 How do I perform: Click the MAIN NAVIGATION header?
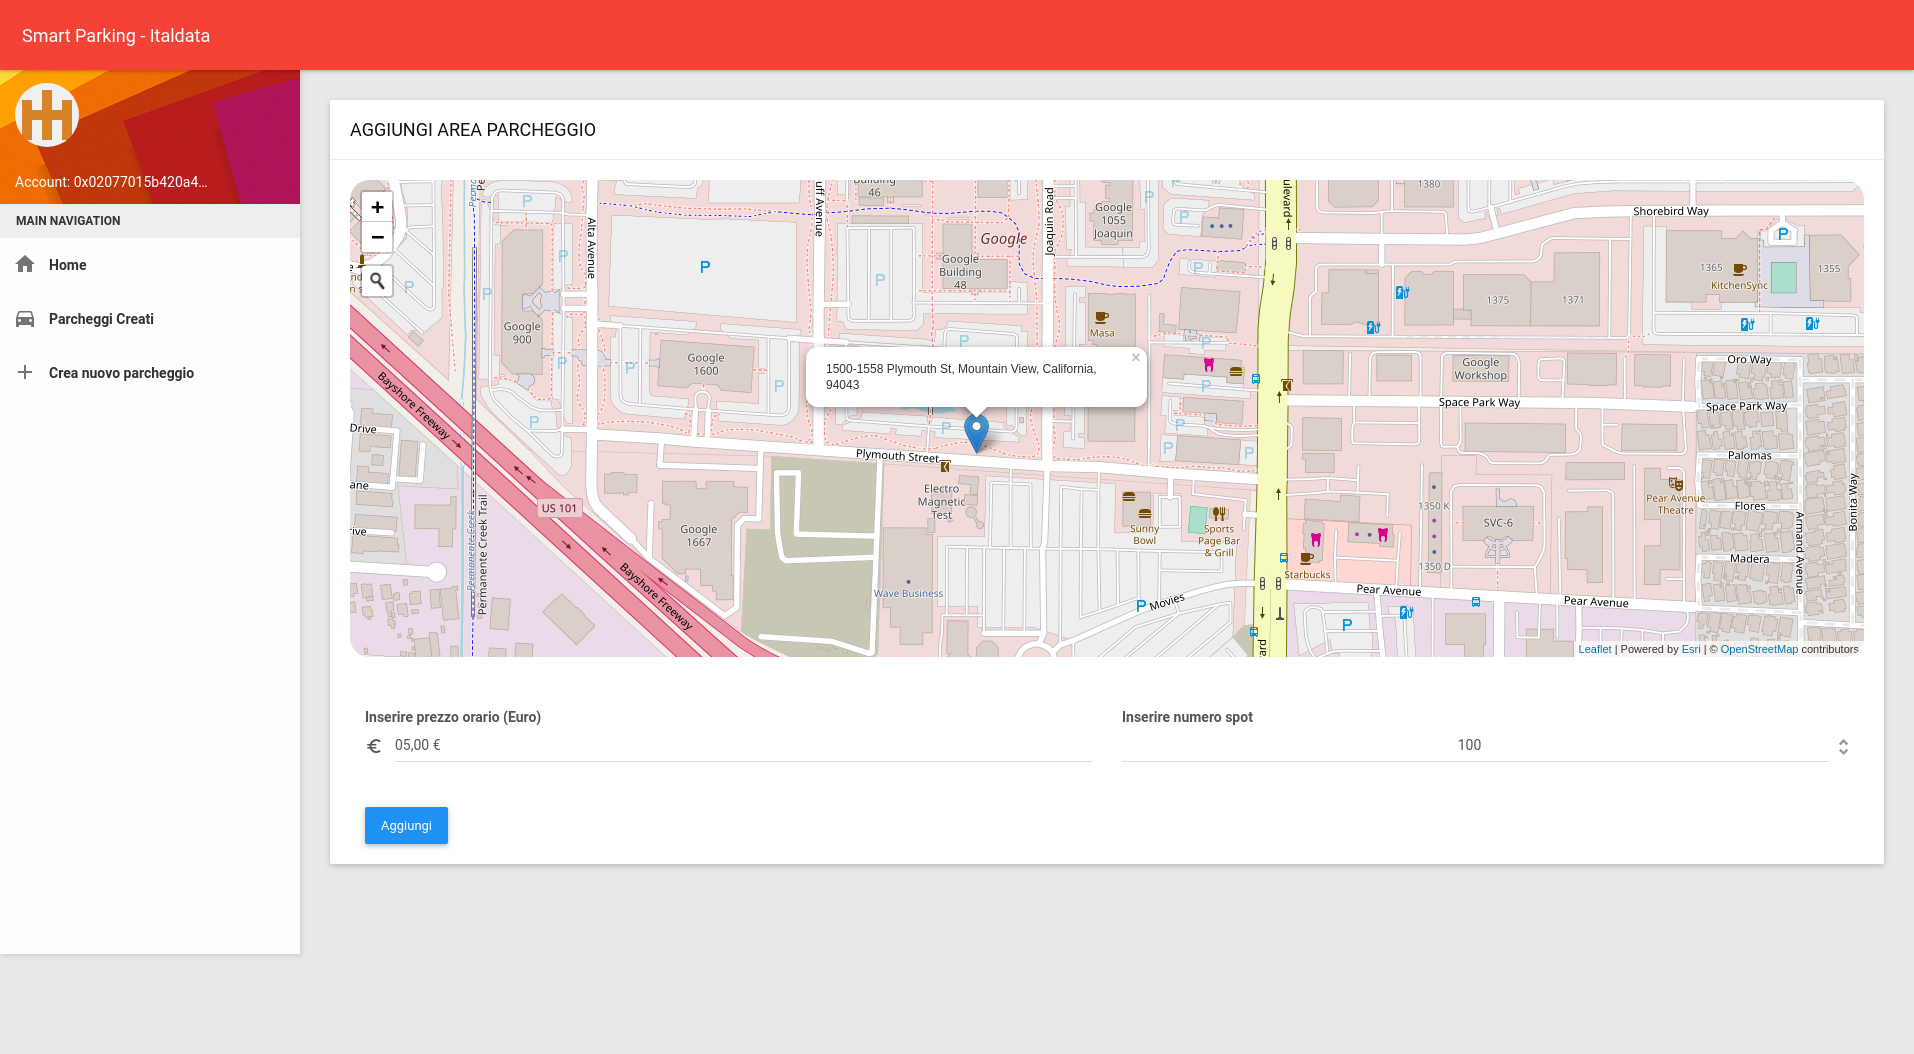point(68,221)
